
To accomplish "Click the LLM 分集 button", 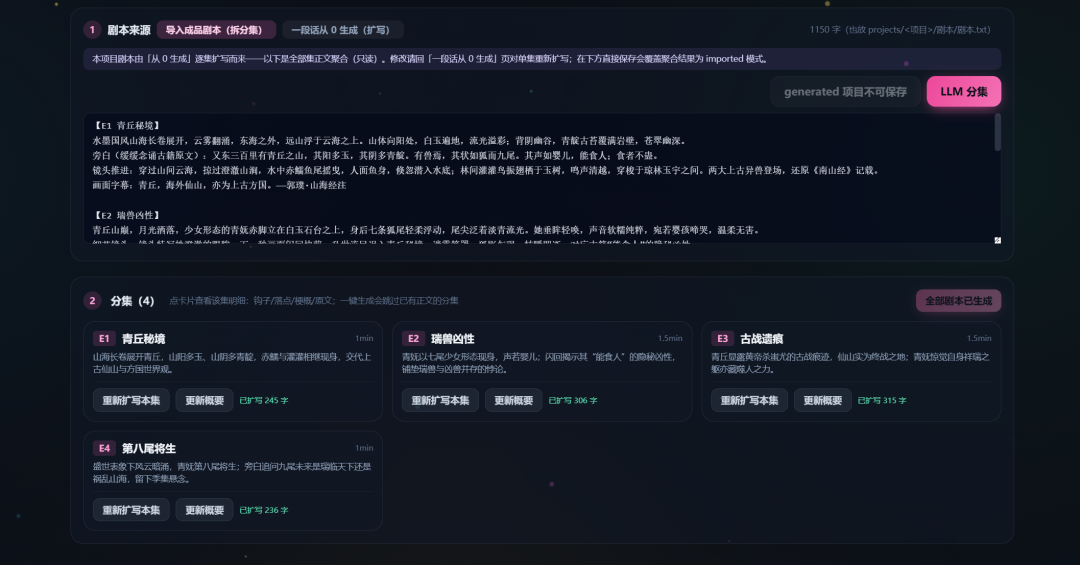I will 964,92.
